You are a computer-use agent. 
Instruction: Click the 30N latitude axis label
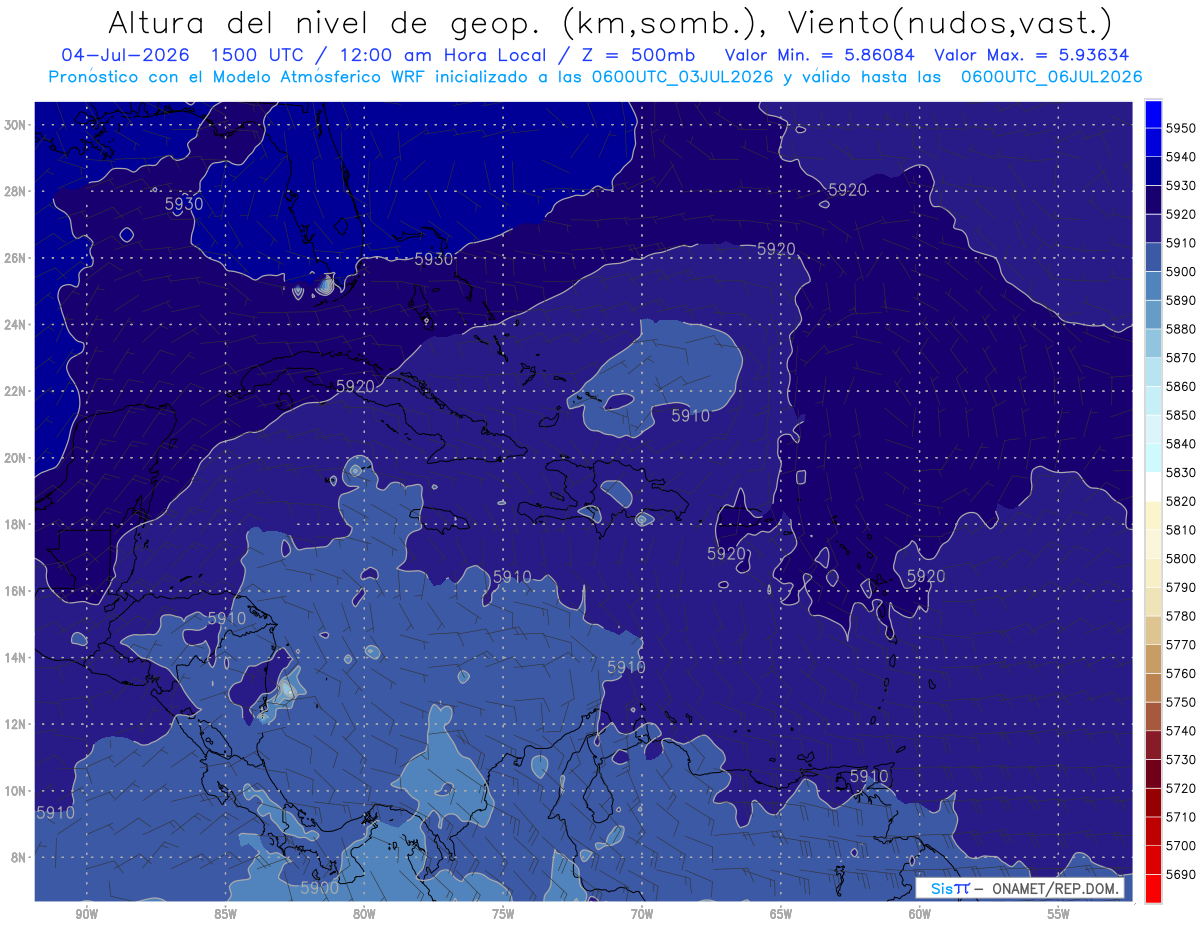17,125
